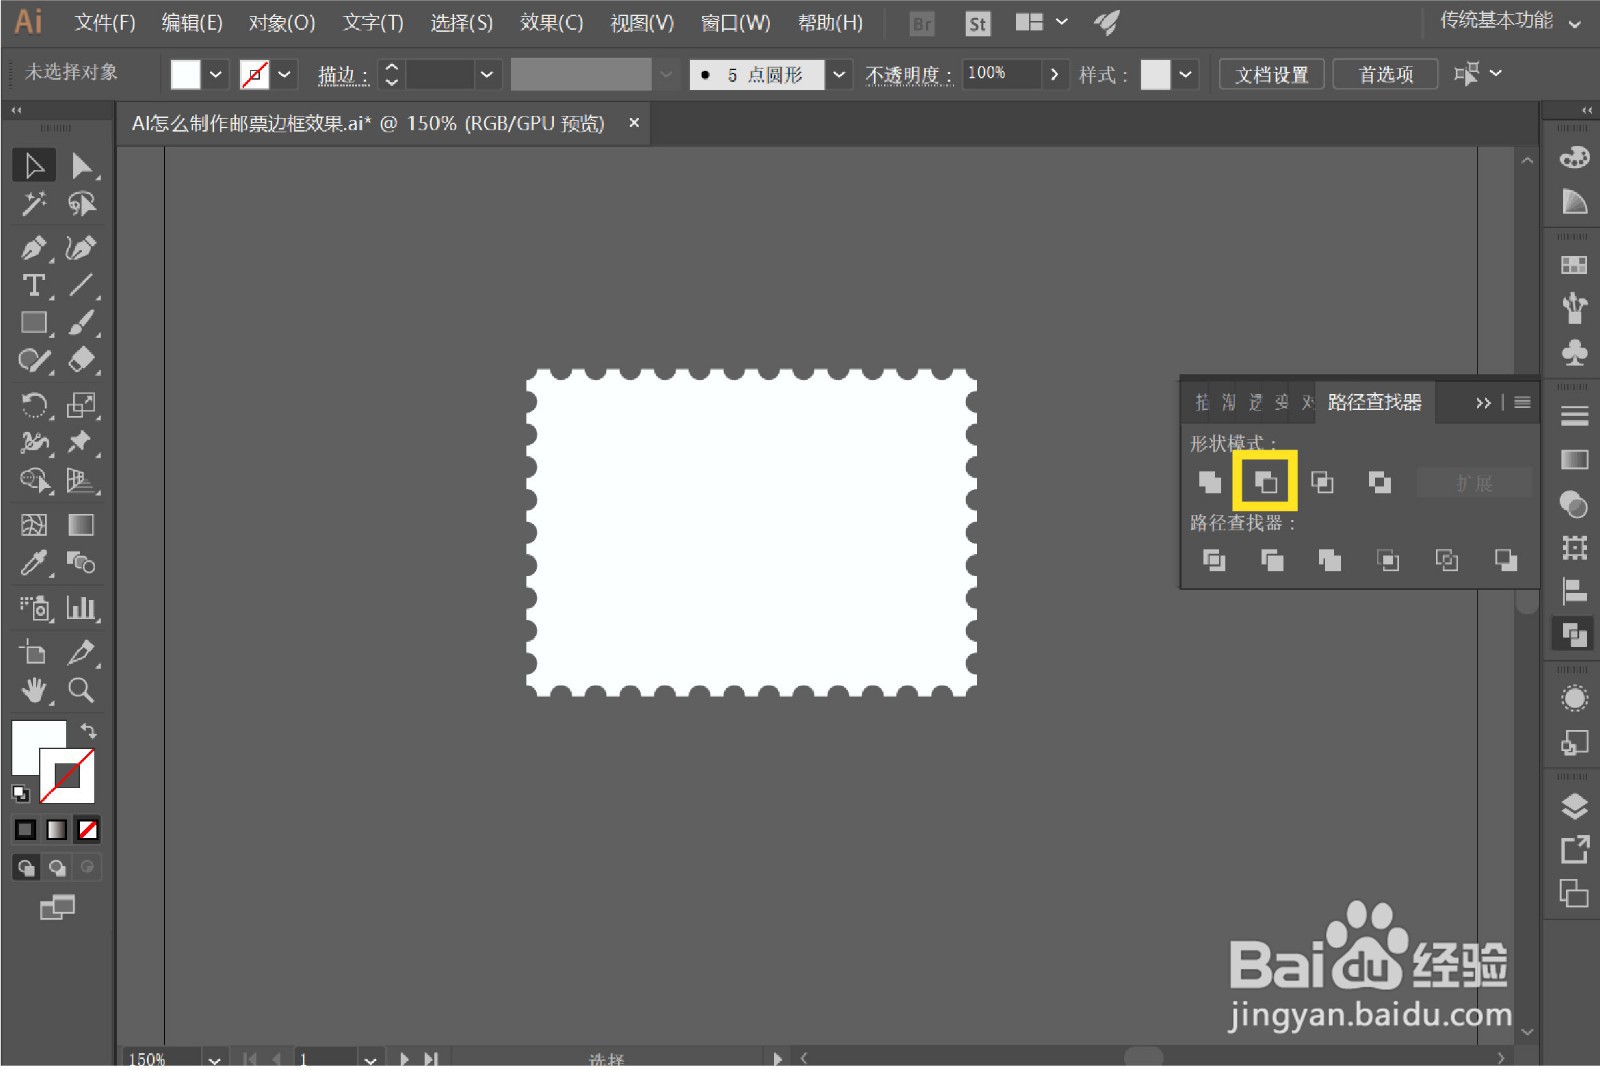
Task: Click the Minus Back pathfinder icon
Action: tap(1506, 560)
